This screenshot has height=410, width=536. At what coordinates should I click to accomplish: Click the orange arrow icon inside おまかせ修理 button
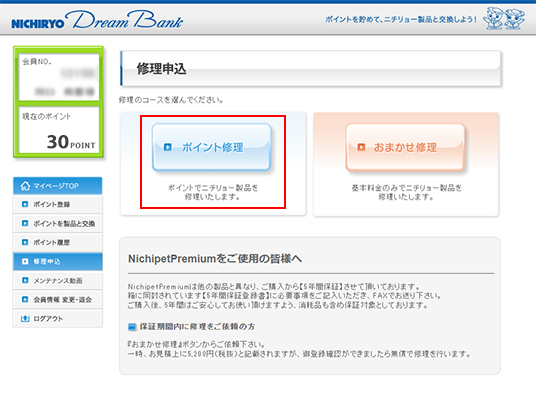(361, 147)
